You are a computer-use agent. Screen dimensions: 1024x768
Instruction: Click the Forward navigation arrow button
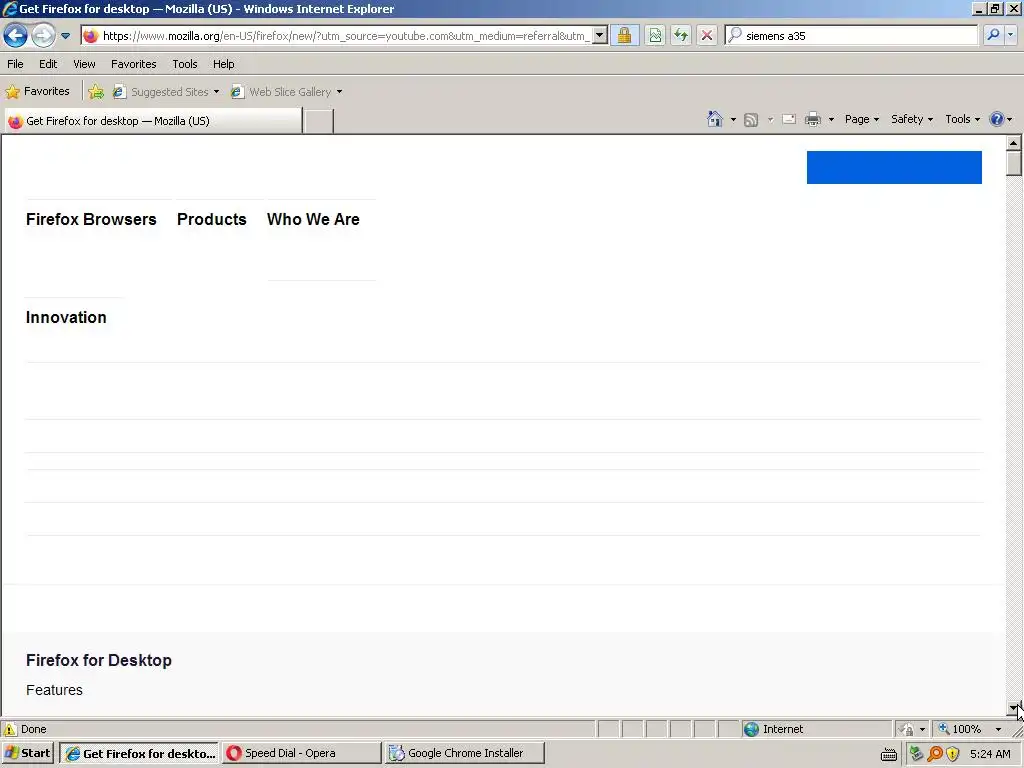pos(43,35)
